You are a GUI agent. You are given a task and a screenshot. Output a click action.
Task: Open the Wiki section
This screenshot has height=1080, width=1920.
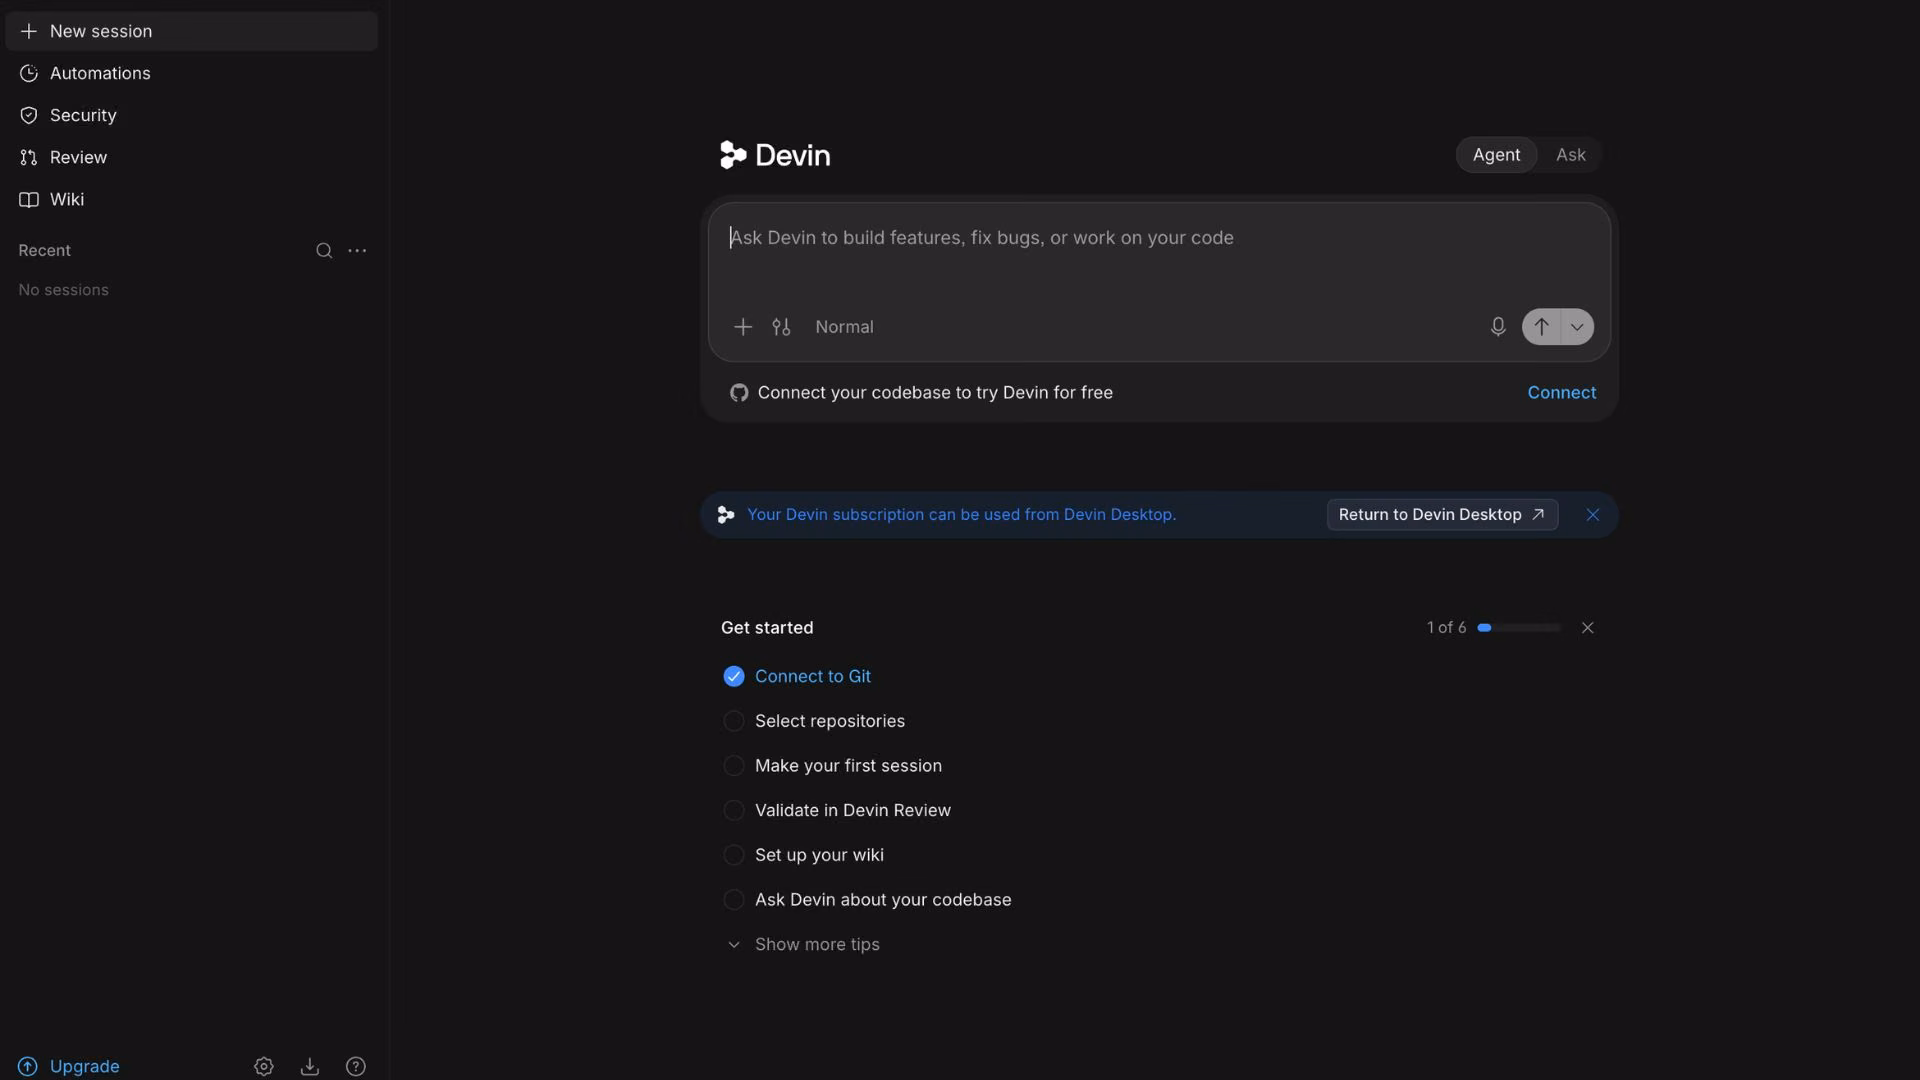point(191,199)
